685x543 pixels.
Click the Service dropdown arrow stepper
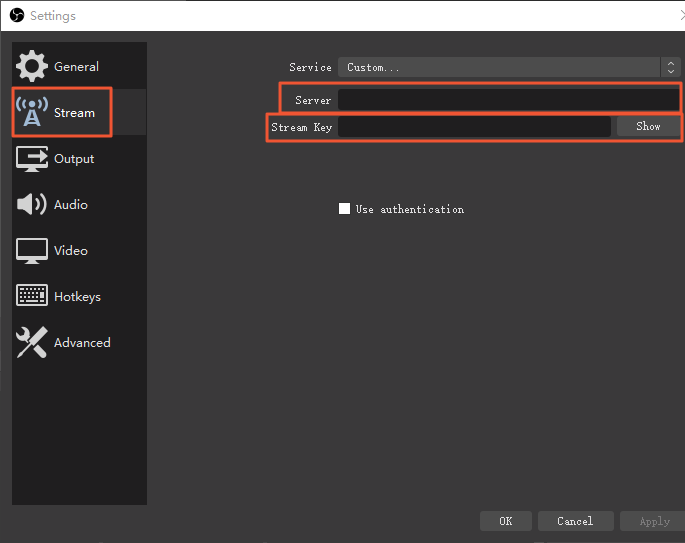click(671, 67)
